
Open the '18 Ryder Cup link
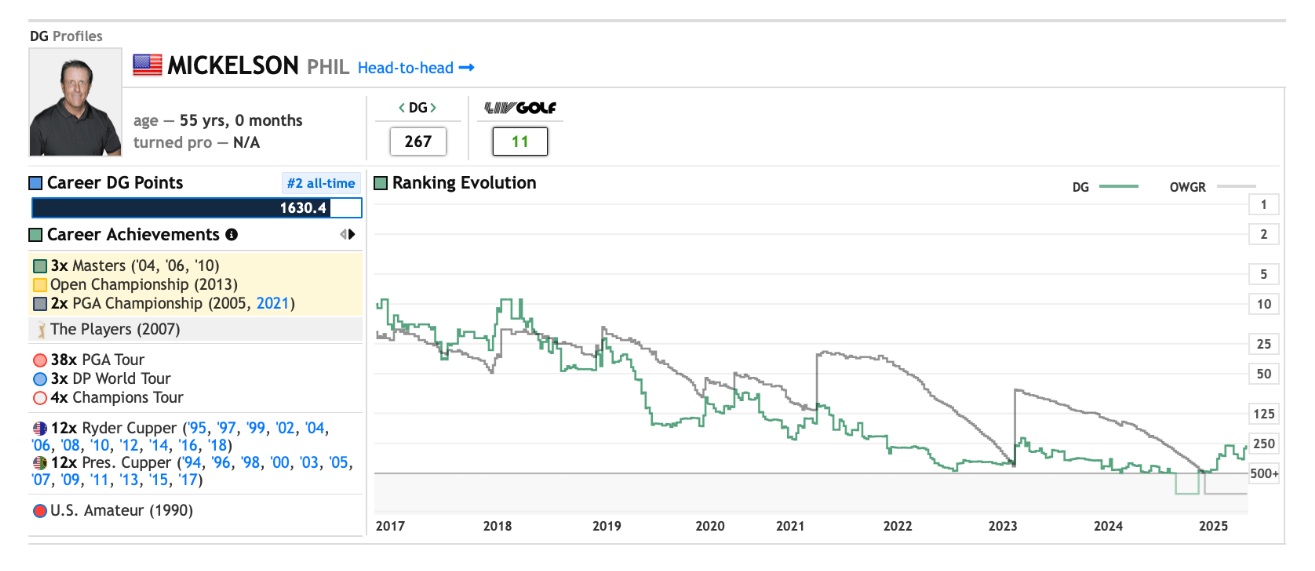click(x=218, y=445)
